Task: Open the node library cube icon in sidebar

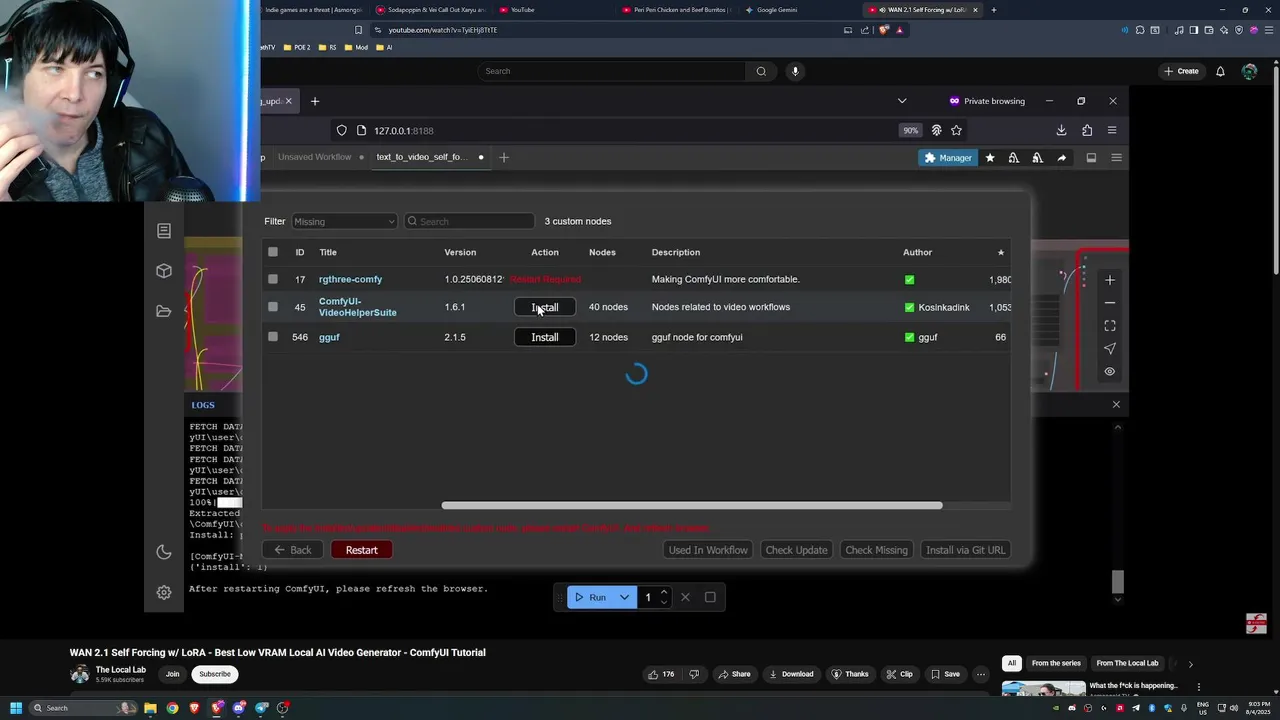Action: point(164,271)
